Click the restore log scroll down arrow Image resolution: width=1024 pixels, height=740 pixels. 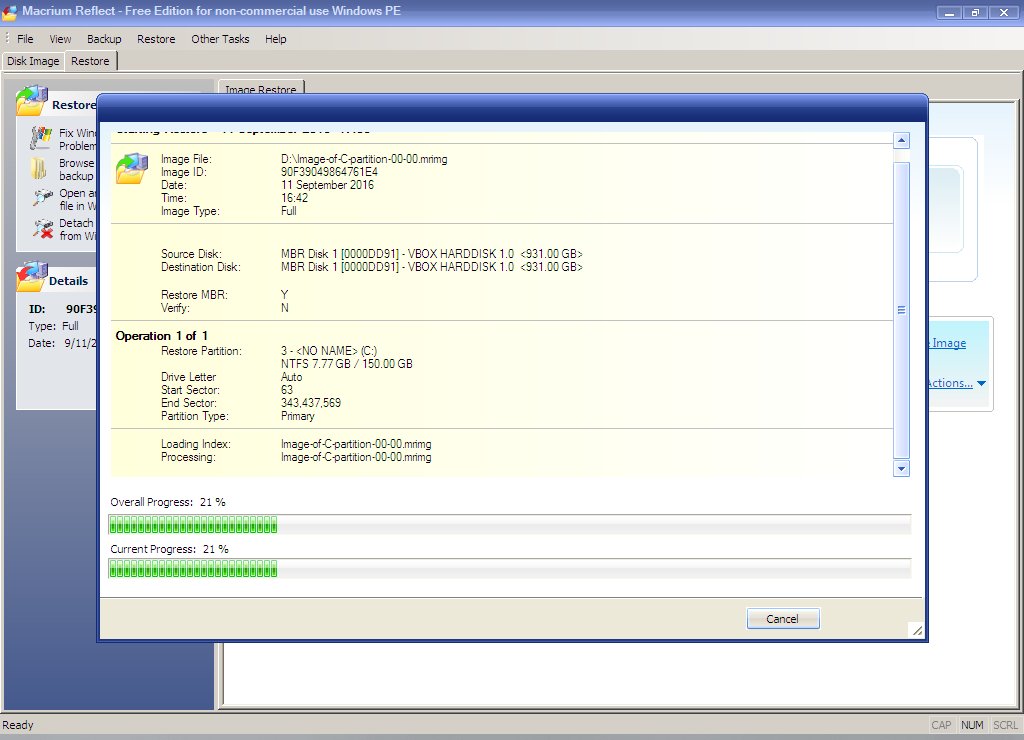click(x=901, y=468)
